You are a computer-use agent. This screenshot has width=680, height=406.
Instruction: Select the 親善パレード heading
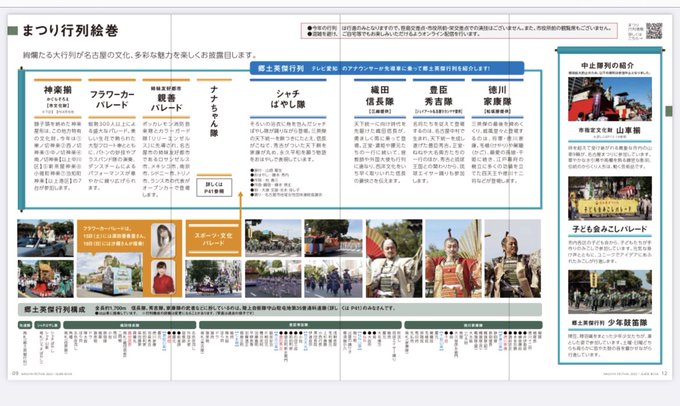[x=166, y=103]
